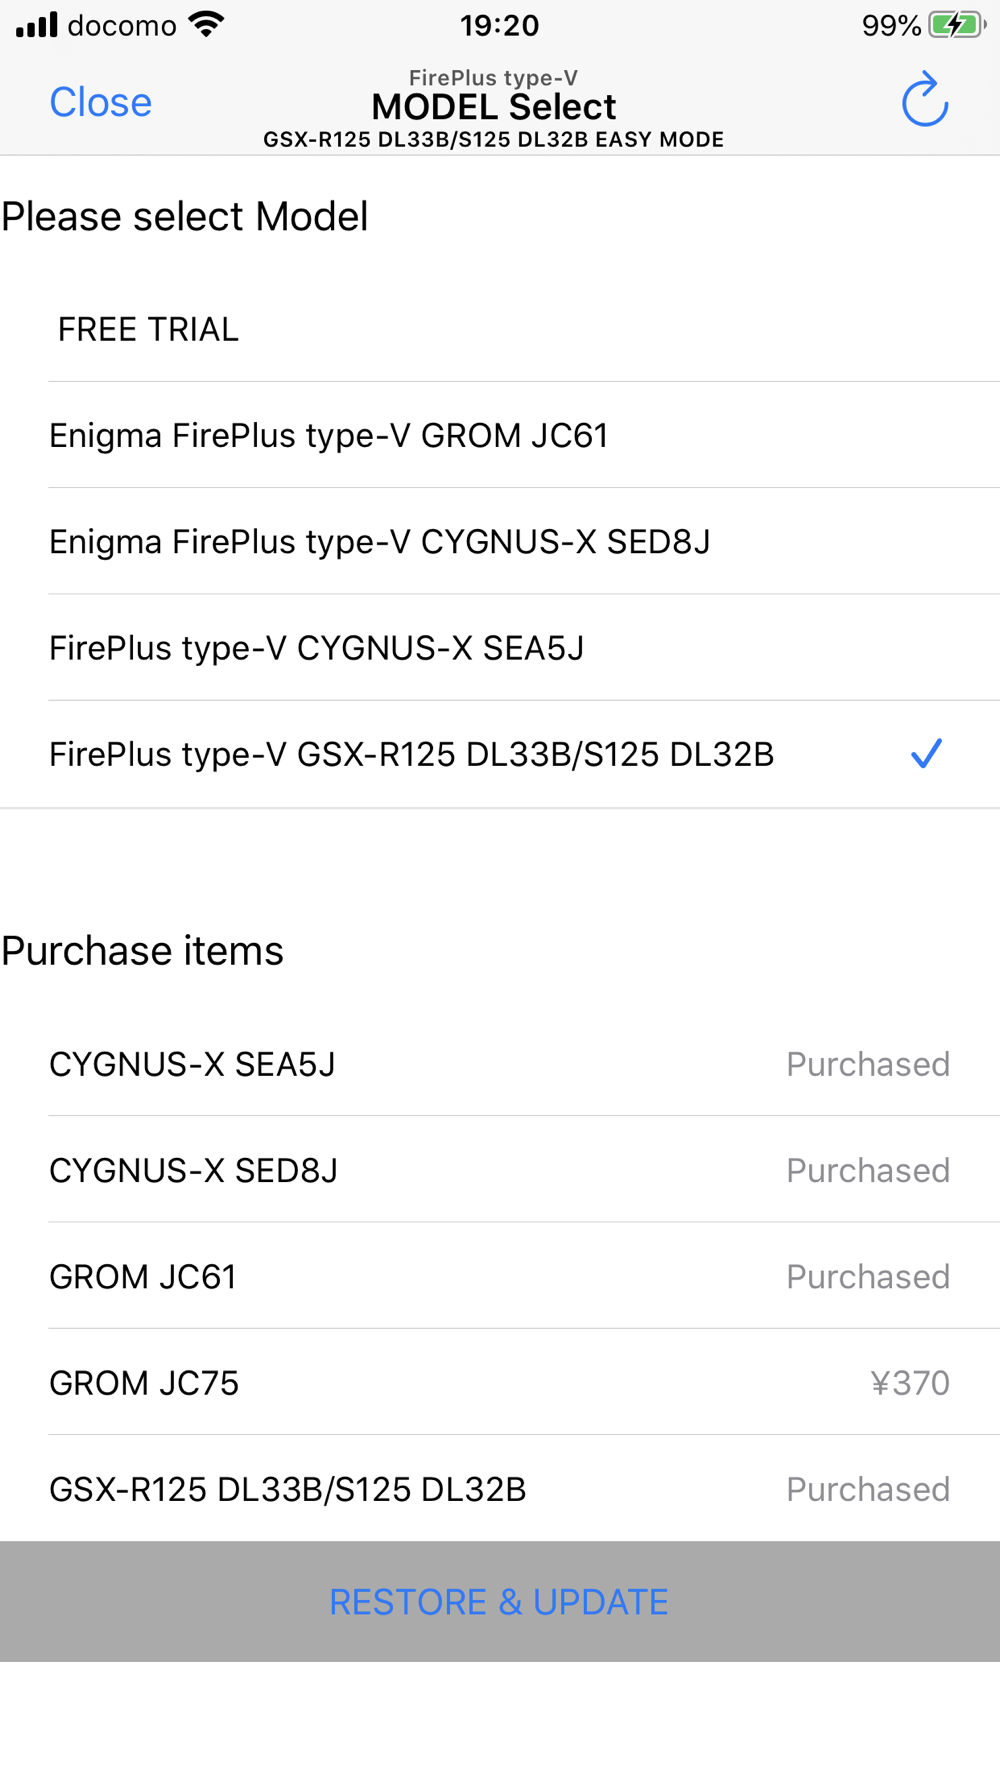
Task: Tap GSX-R125 DL33B/S125 DL32B purchase item
Action: pyautogui.click(x=288, y=1489)
